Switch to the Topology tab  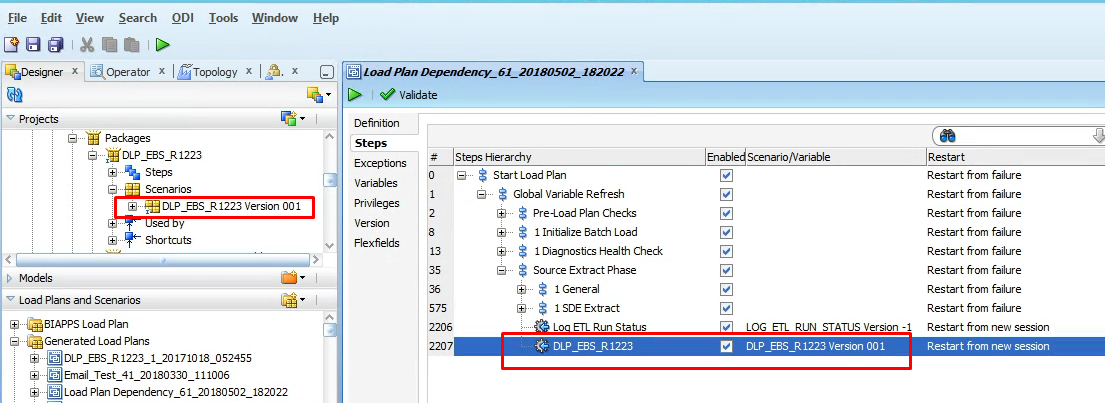point(214,72)
